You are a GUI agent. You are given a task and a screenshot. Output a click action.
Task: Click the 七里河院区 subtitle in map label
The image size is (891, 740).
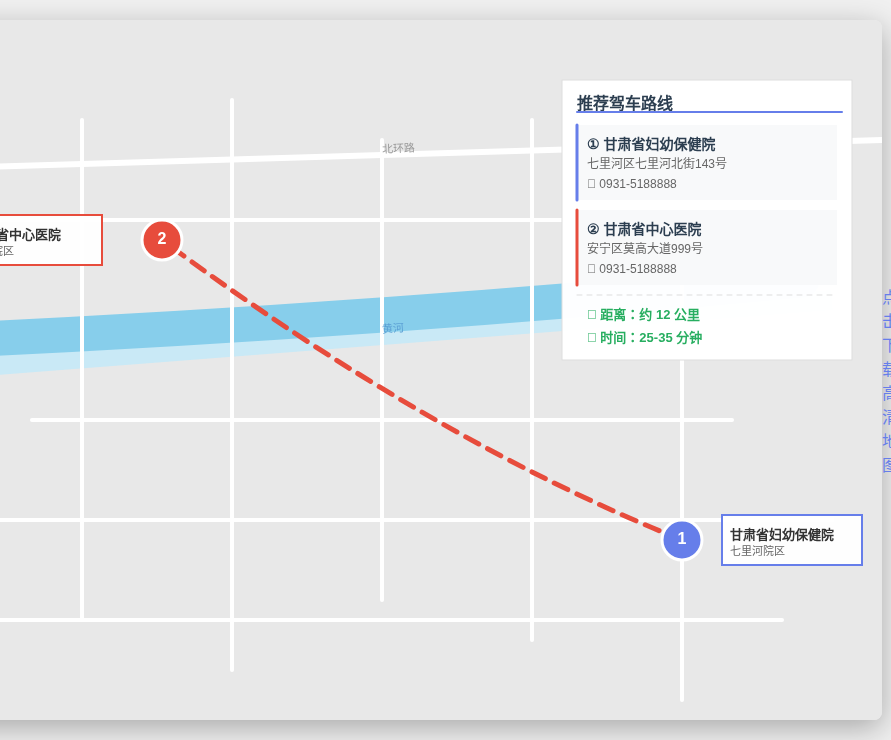point(757,551)
